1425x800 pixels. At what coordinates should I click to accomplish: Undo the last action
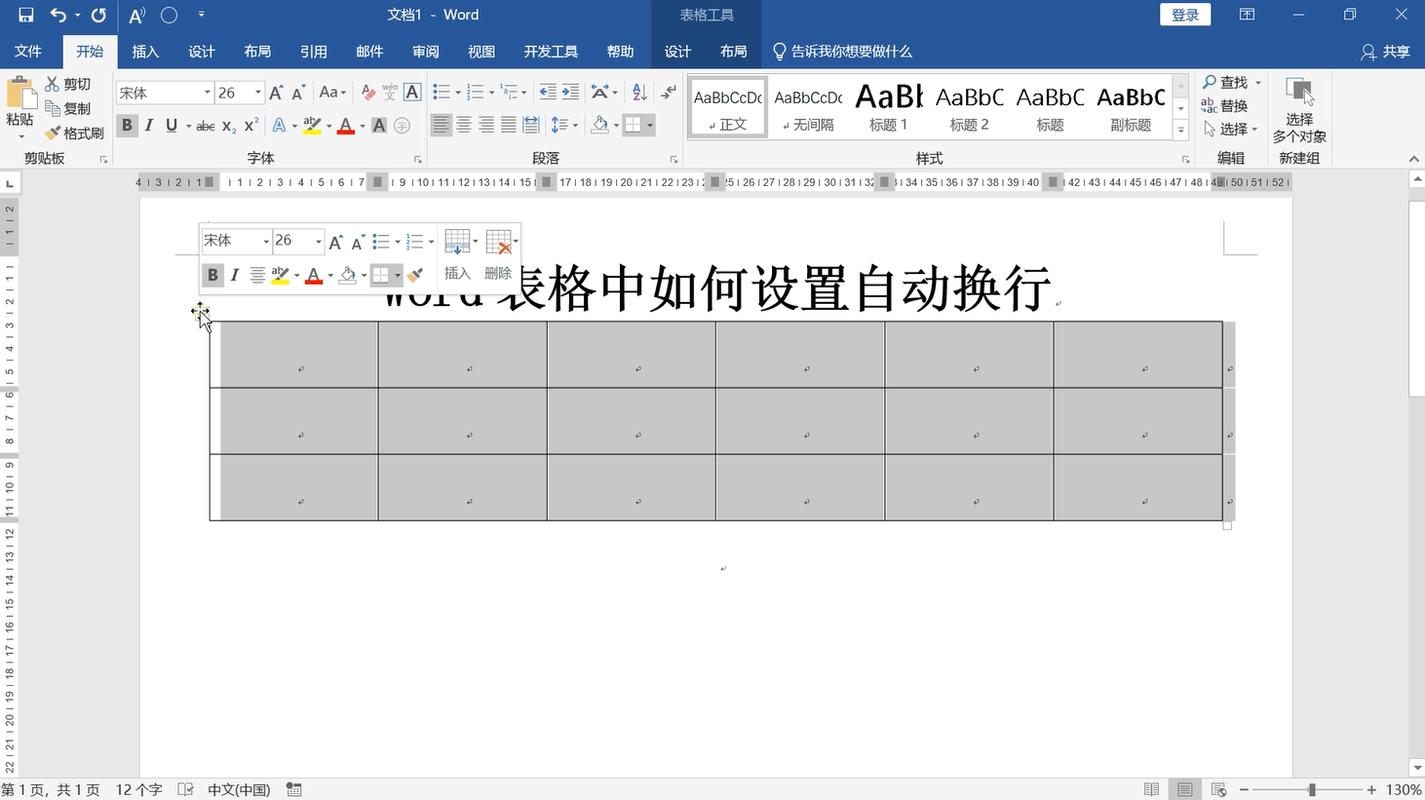tap(58, 15)
